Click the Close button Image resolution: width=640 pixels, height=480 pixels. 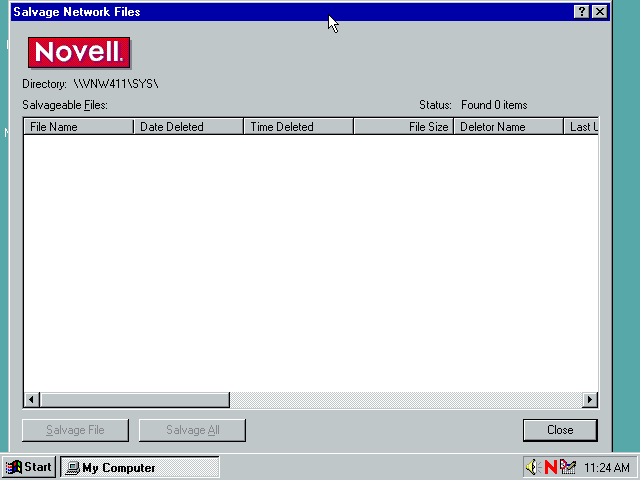[560, 430]
